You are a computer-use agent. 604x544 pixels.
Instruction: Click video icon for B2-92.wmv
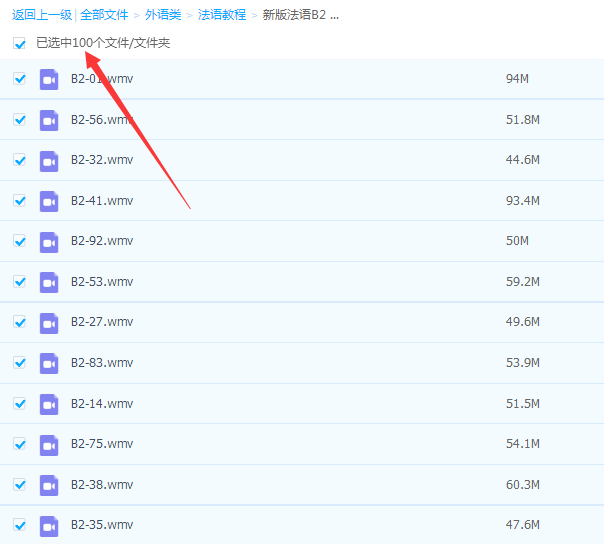[x=49, y=241]
